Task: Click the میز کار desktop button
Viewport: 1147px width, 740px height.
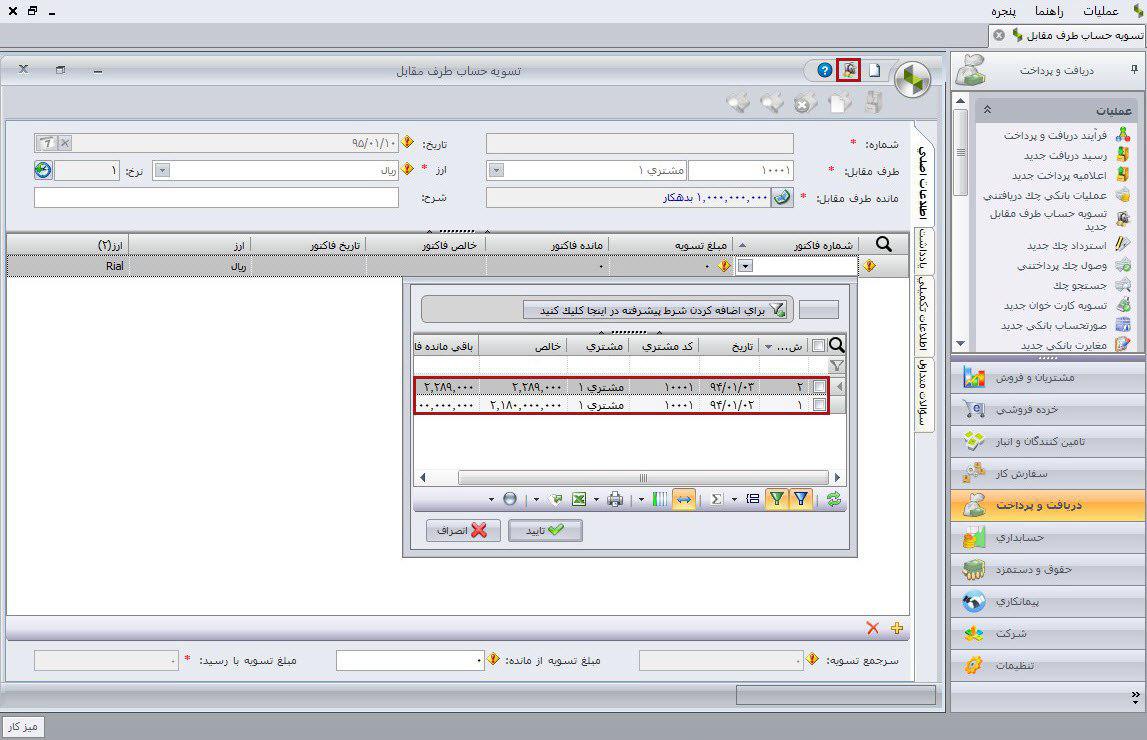Action: pos(23,727)
